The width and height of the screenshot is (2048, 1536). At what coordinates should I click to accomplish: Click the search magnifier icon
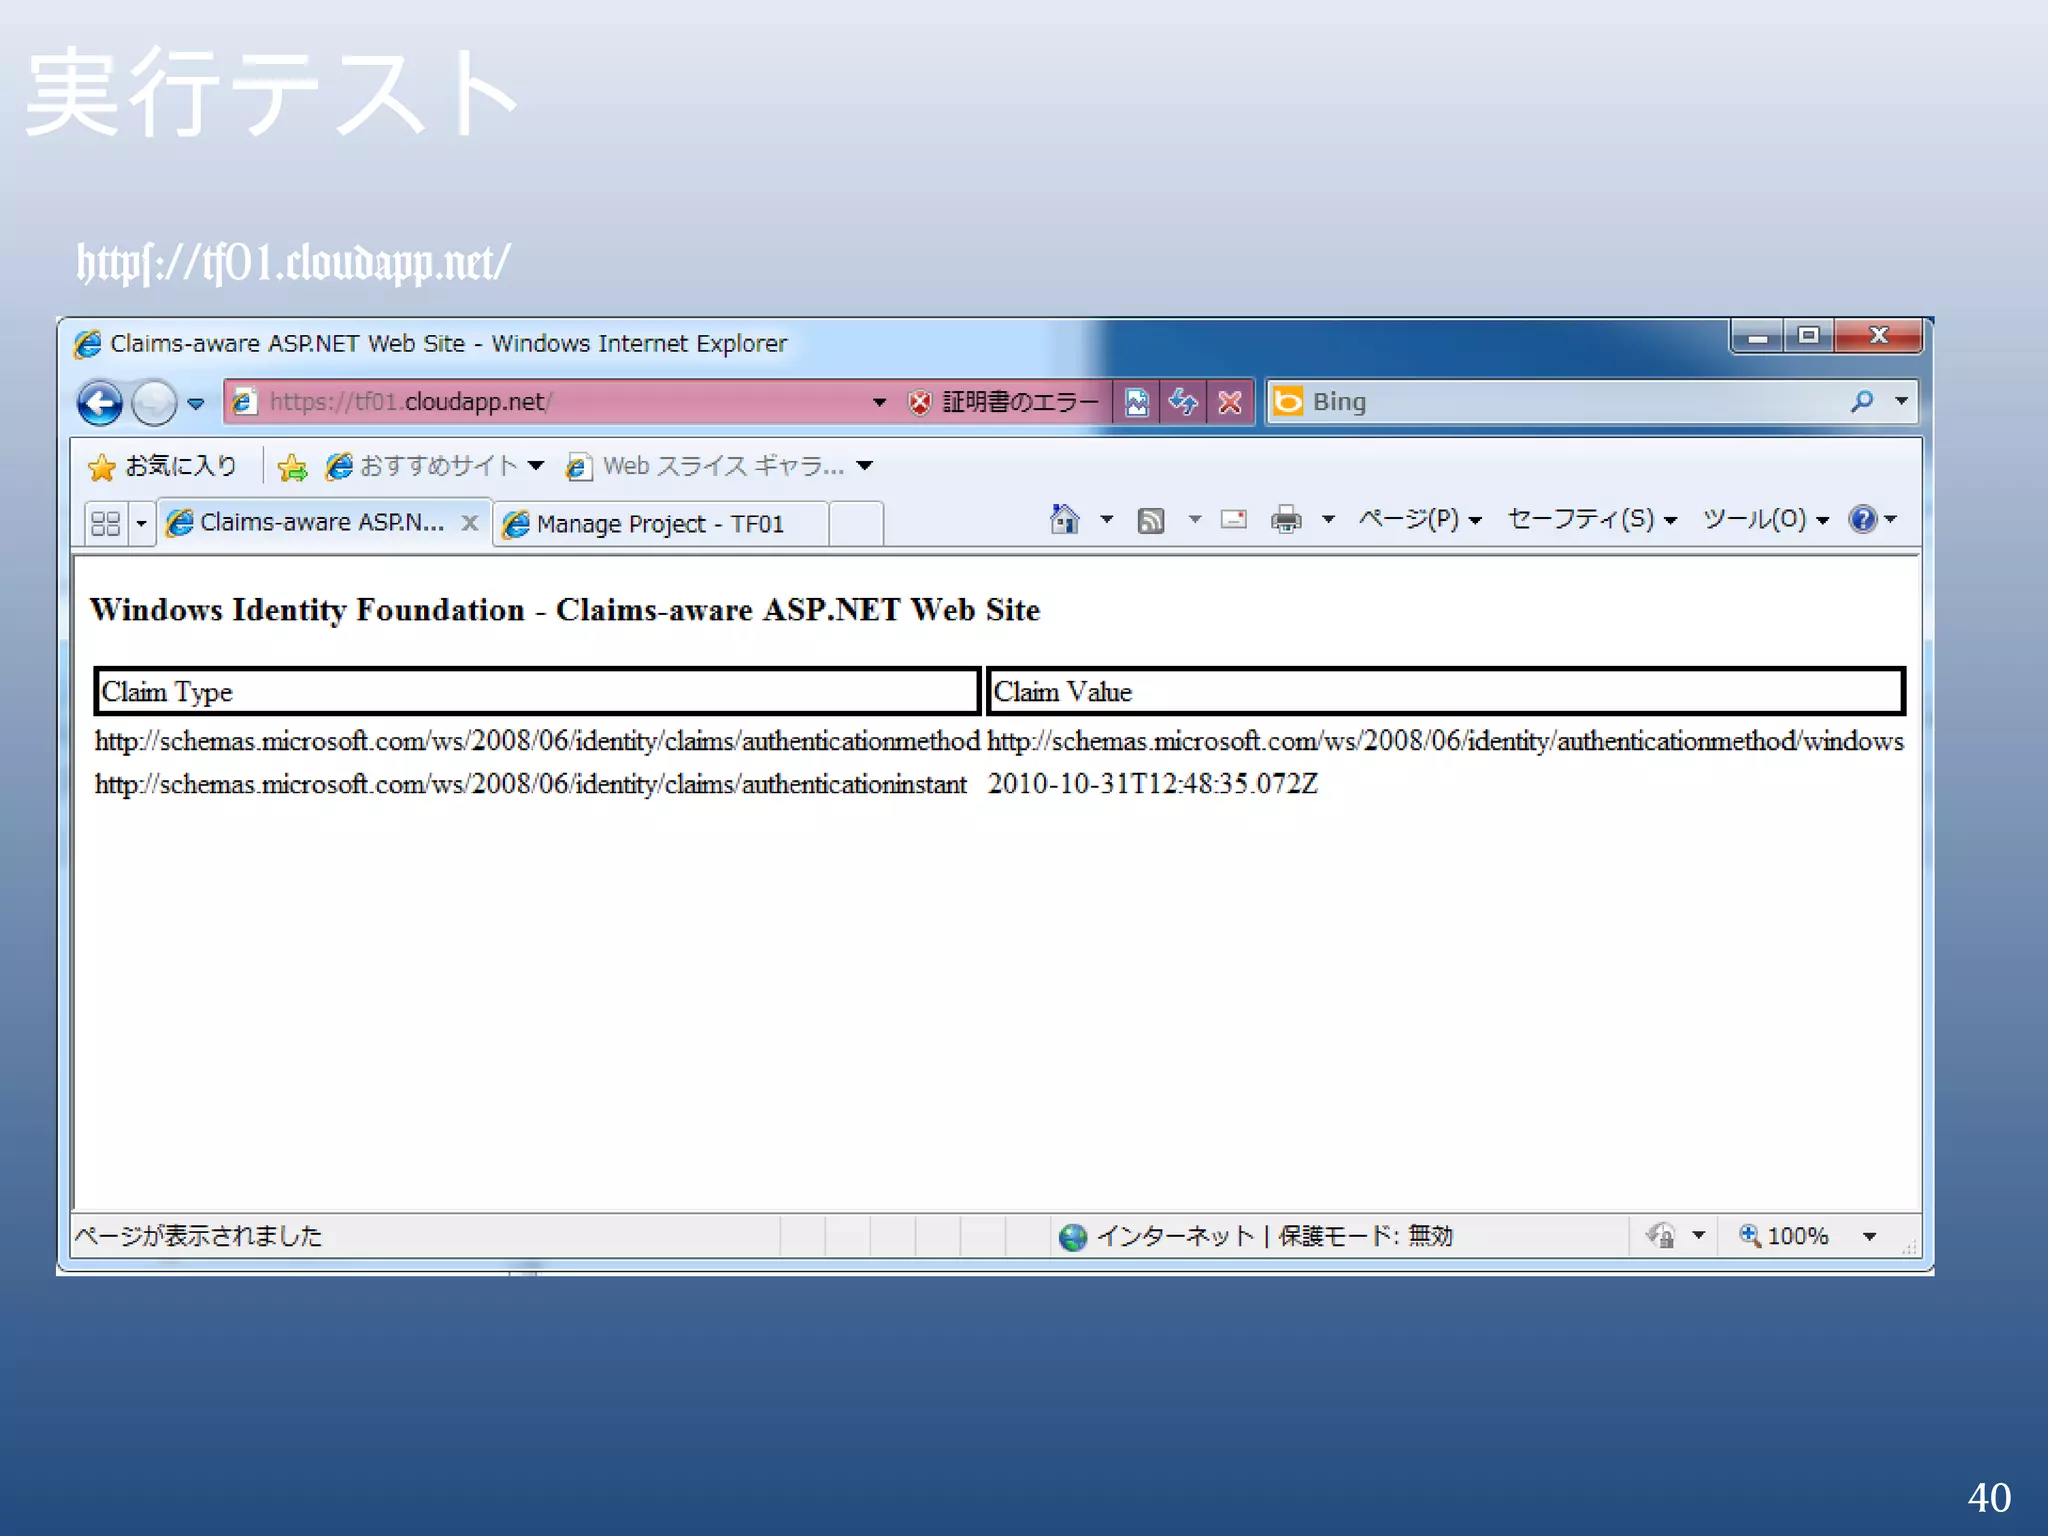(x=1862, y=401)
